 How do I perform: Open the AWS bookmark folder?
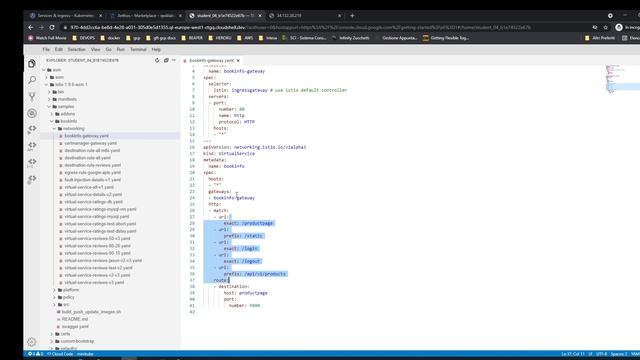[245, 38]
